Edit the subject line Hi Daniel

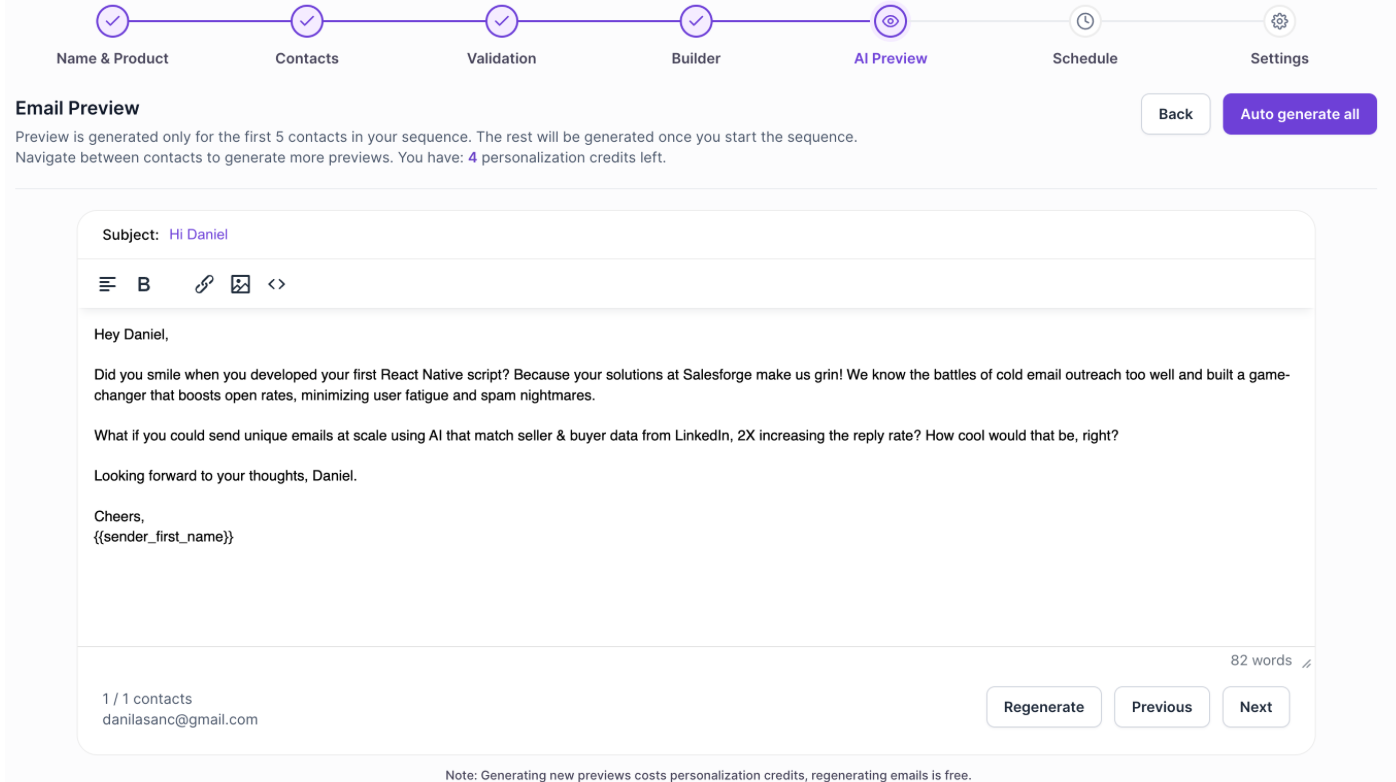(198, 234)
